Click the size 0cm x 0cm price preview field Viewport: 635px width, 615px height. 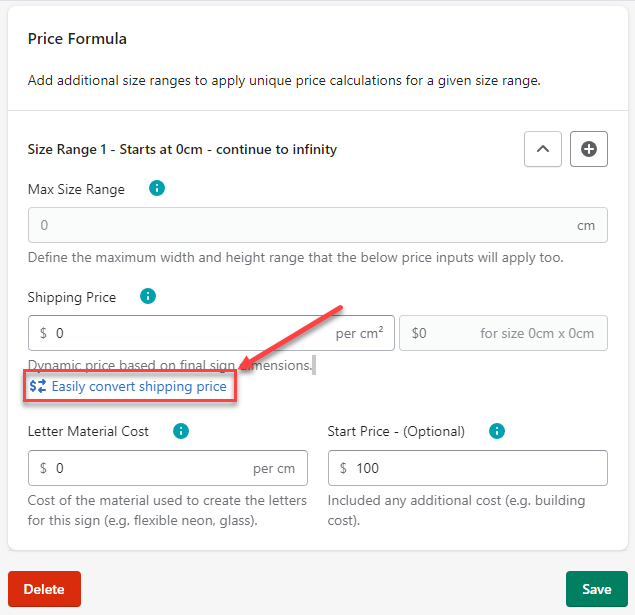coord(503,333)
